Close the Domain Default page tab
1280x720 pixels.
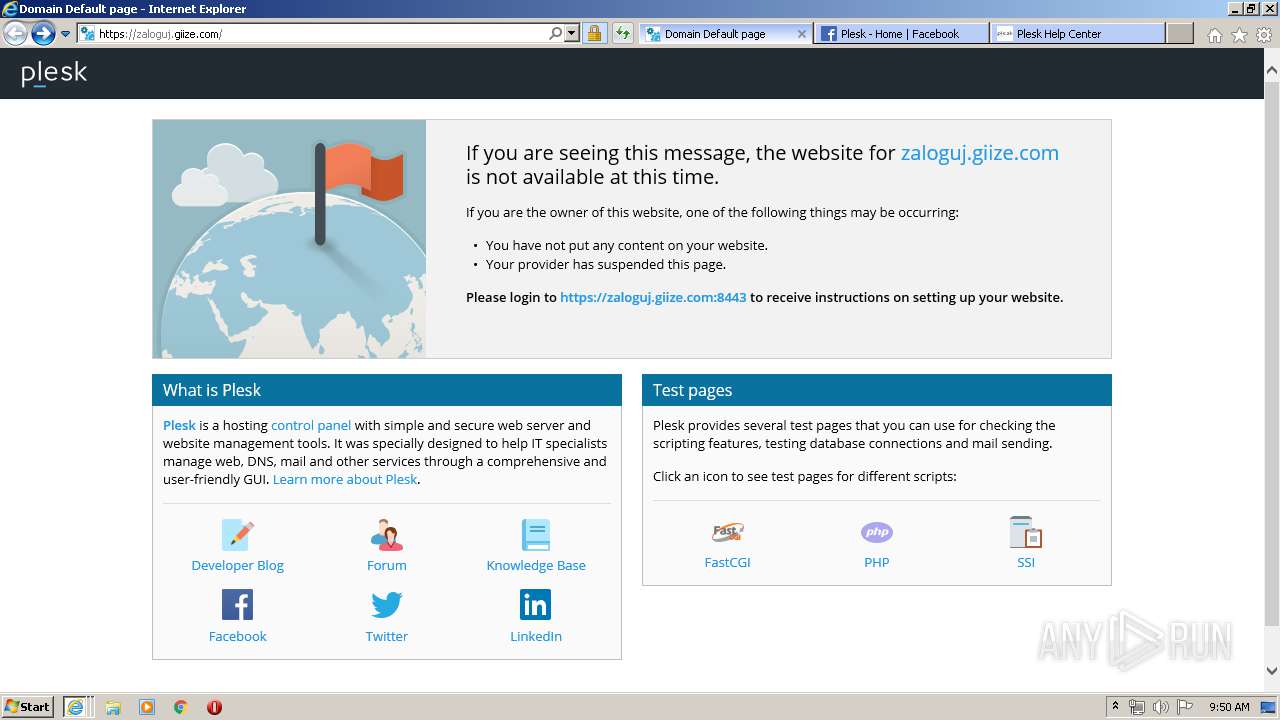(801, 34)
